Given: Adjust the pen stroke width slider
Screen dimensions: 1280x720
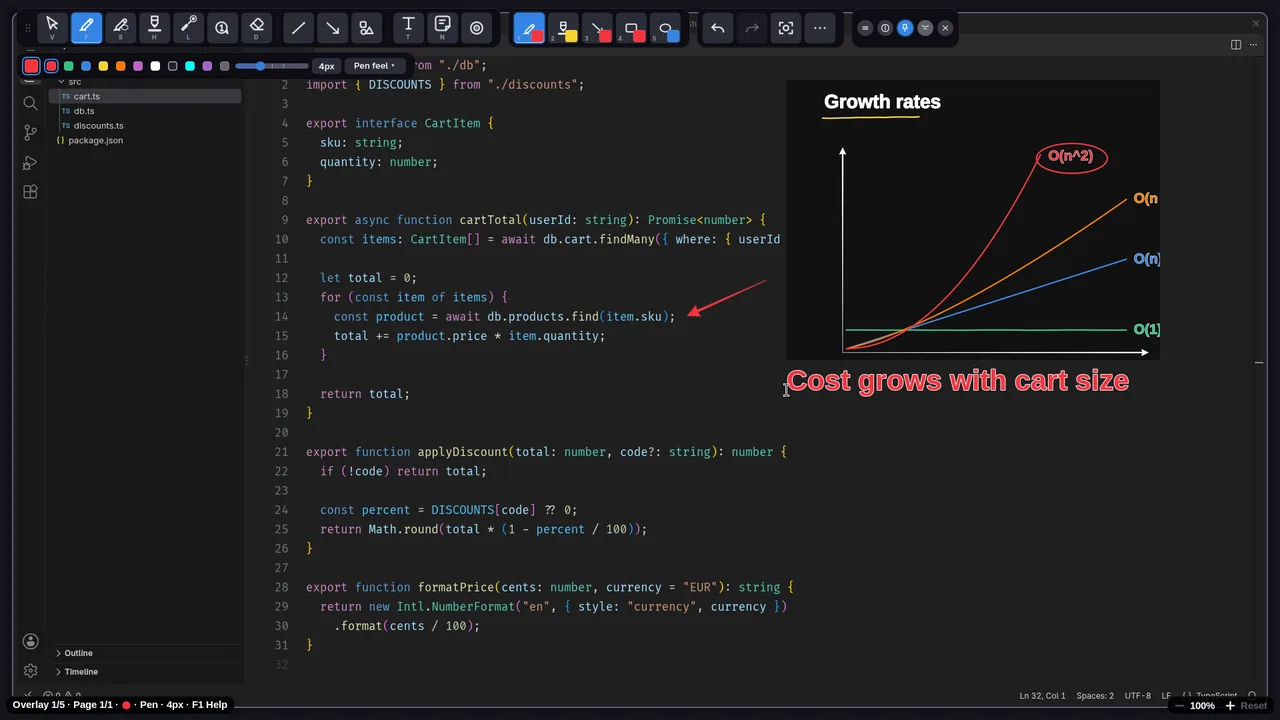Looking at the screenshot, I should 272,66.
